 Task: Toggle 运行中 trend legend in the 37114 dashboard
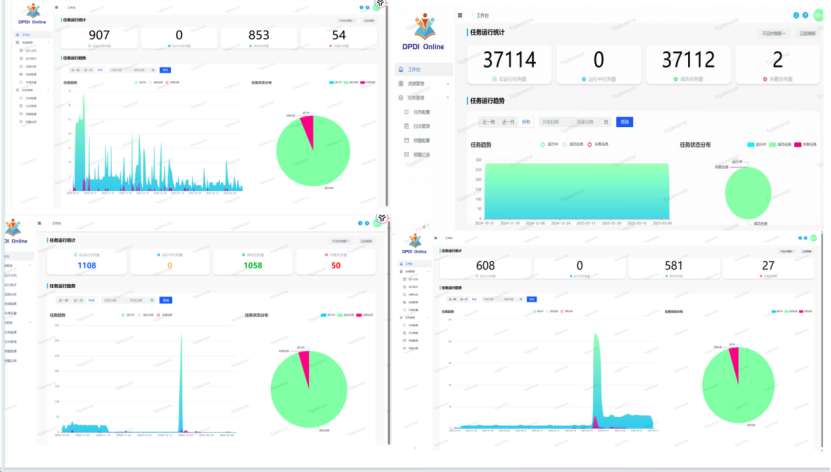549,145
